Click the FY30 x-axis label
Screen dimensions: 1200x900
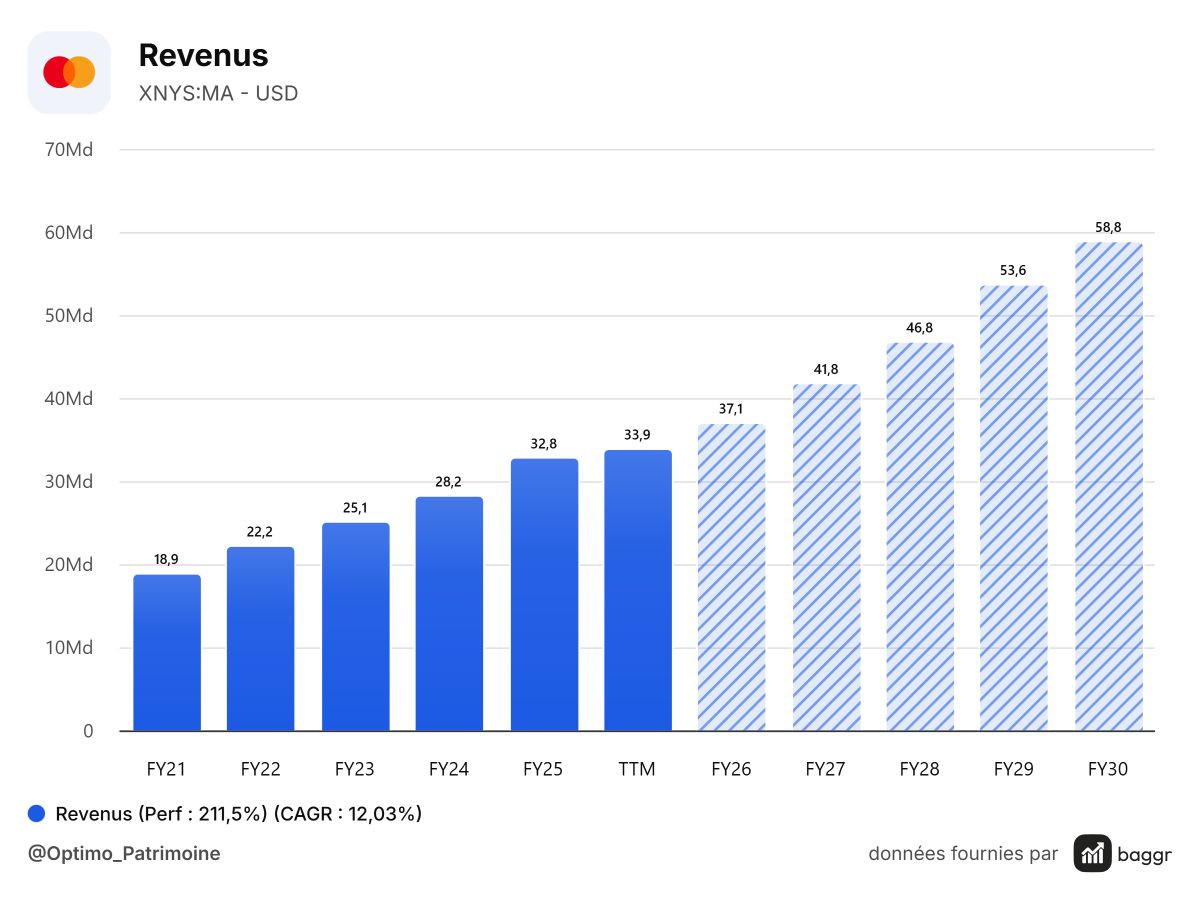click(1109, 769)
